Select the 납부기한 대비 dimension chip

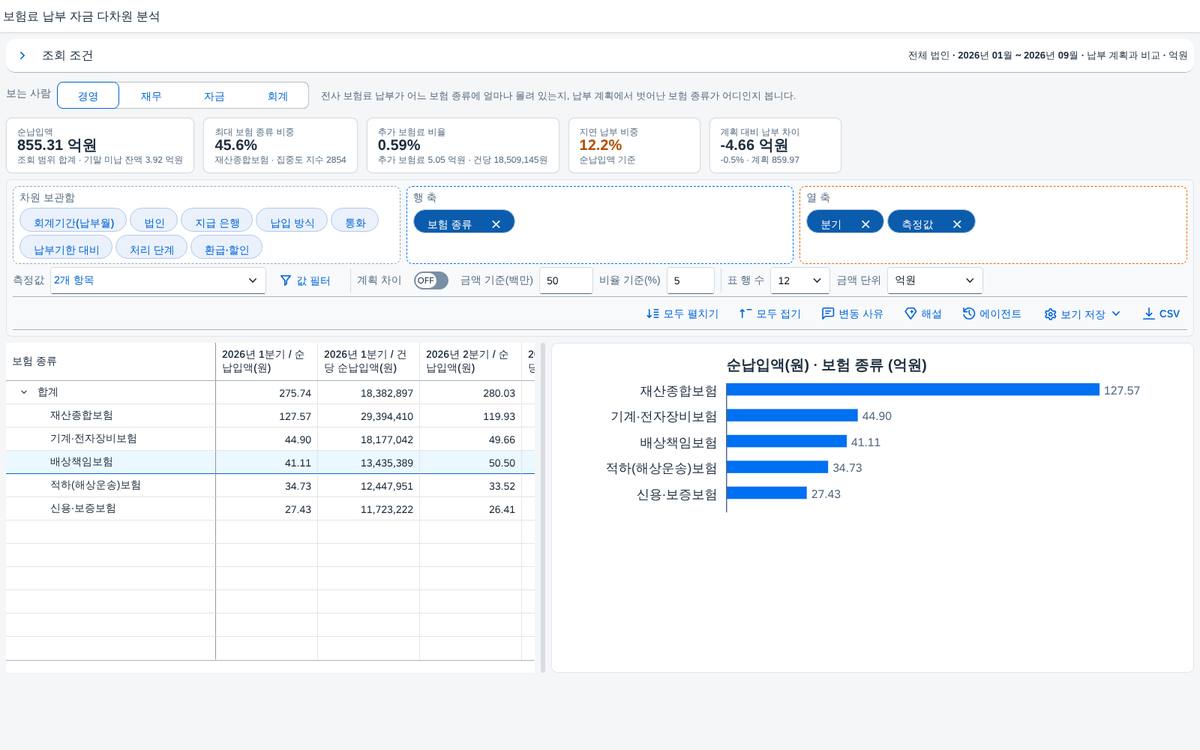(66, 249)
